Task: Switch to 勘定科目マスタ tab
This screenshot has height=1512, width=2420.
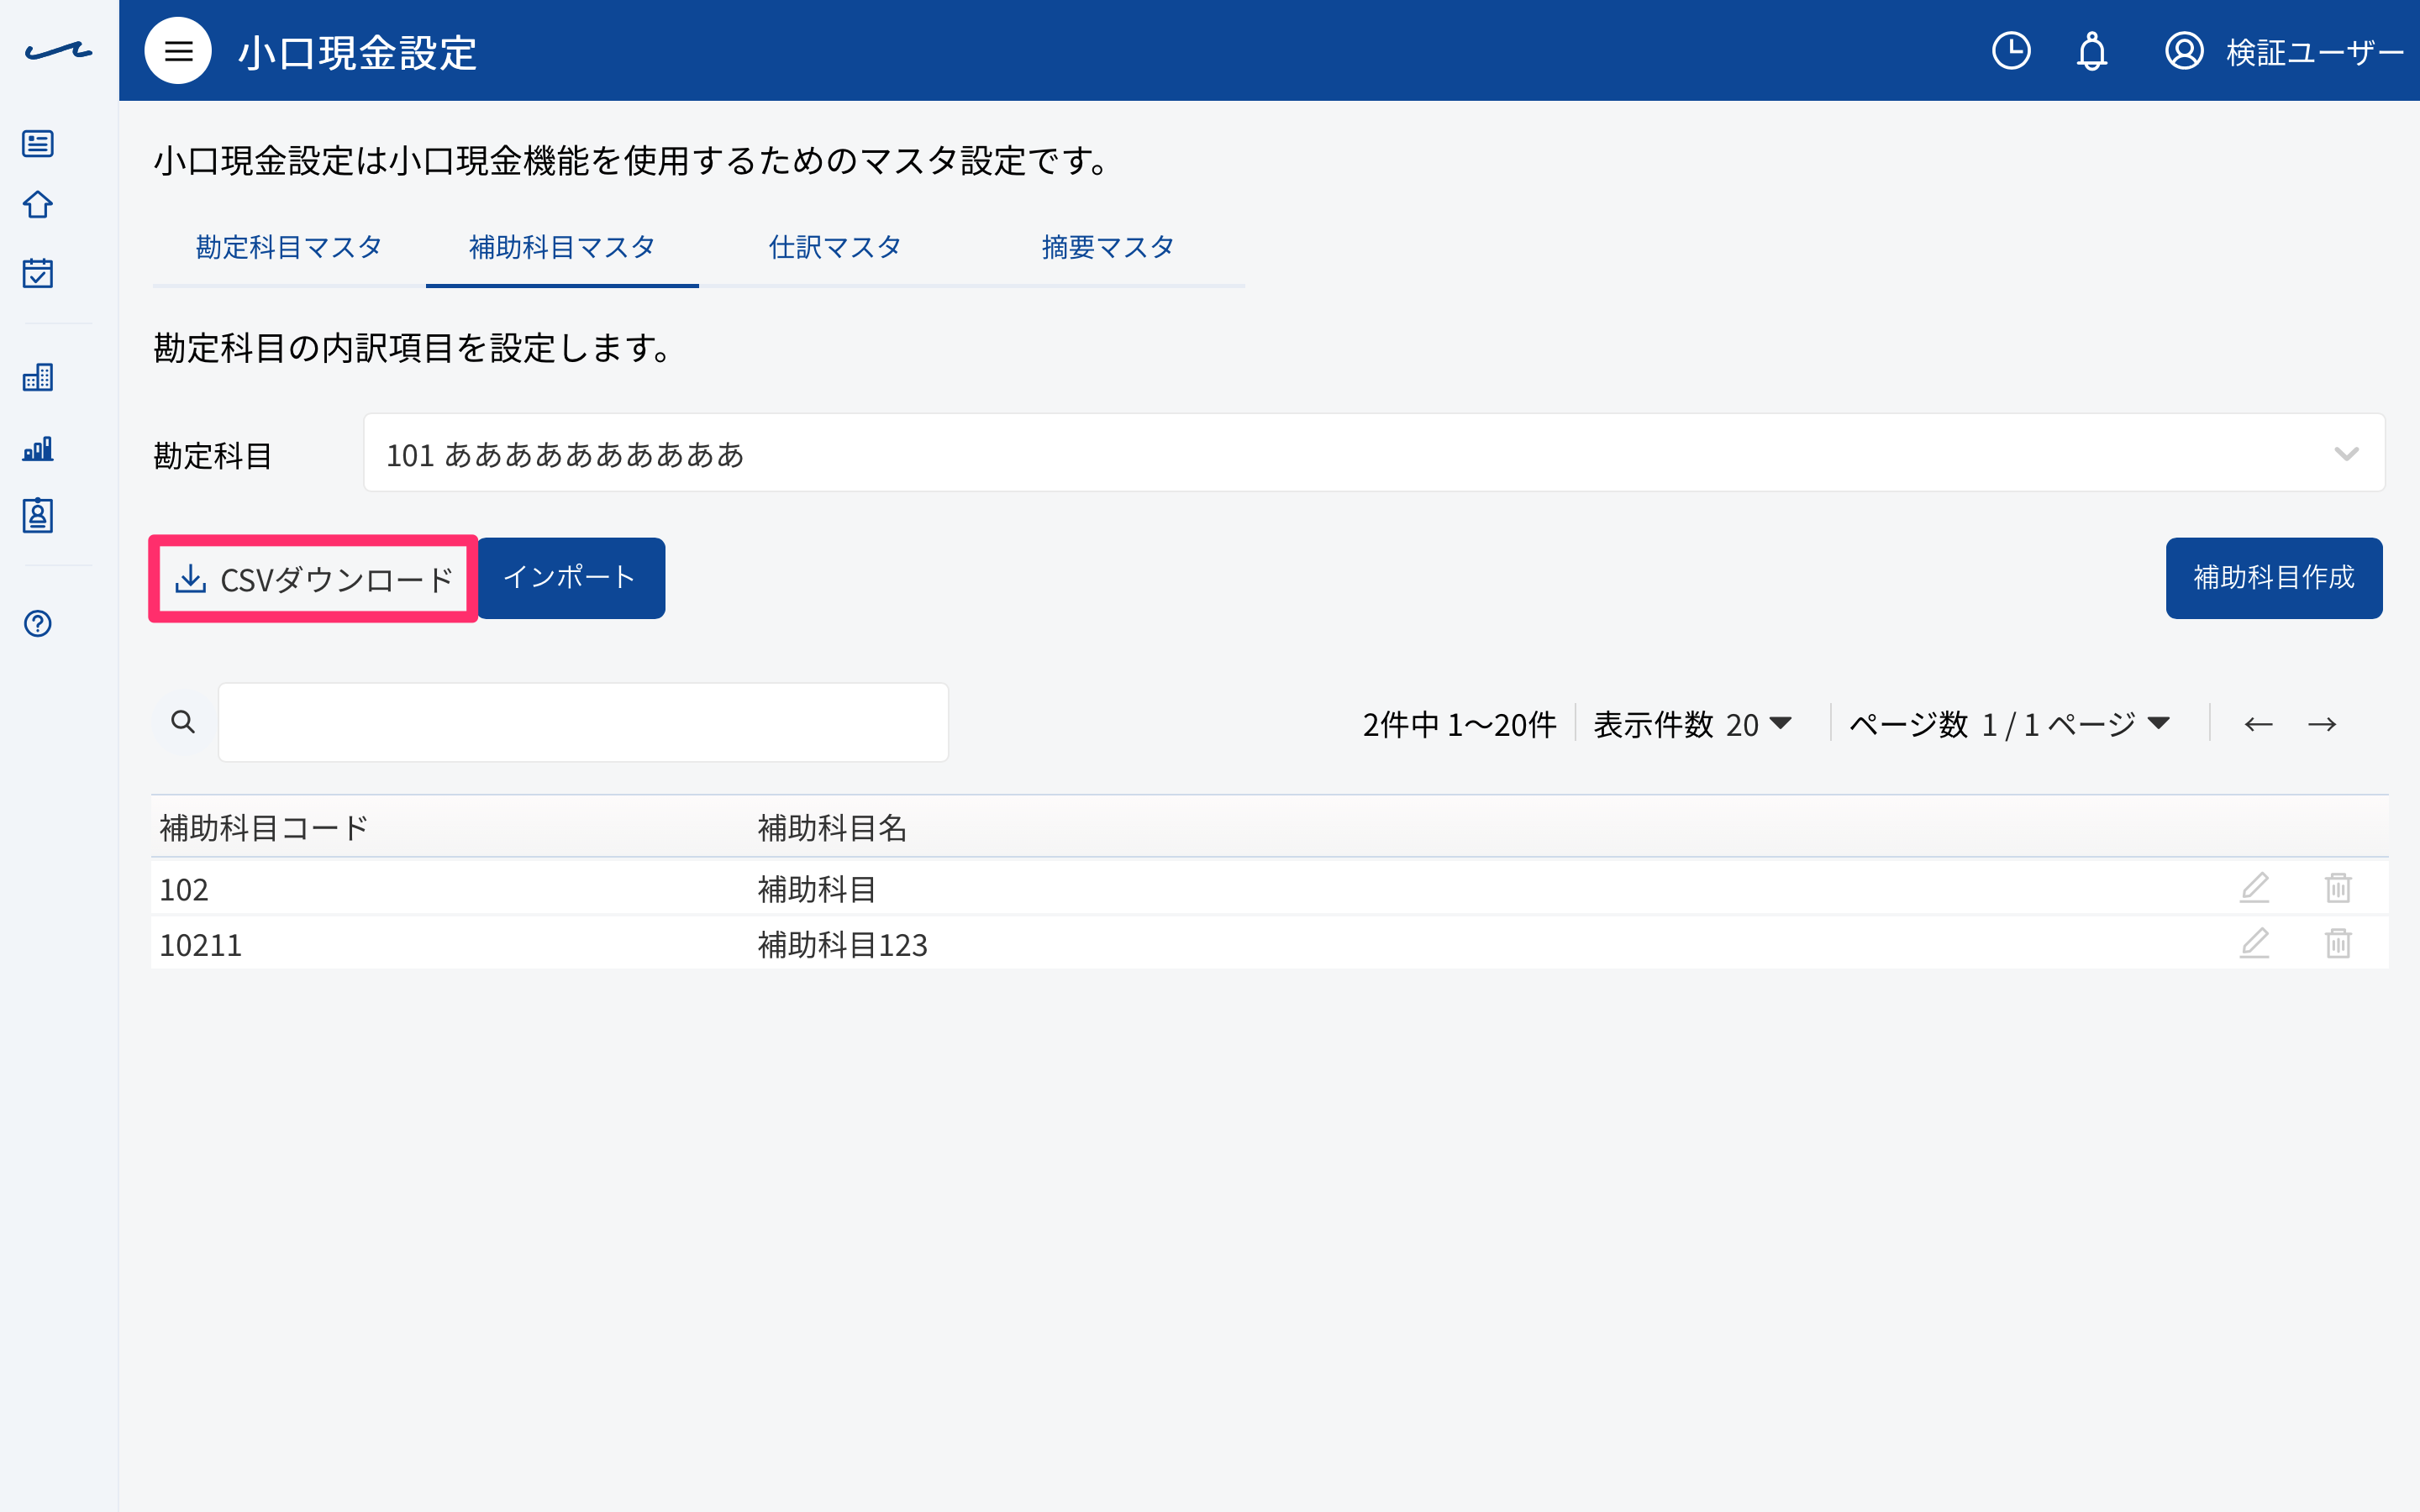Action: click(x=289, y=247)
